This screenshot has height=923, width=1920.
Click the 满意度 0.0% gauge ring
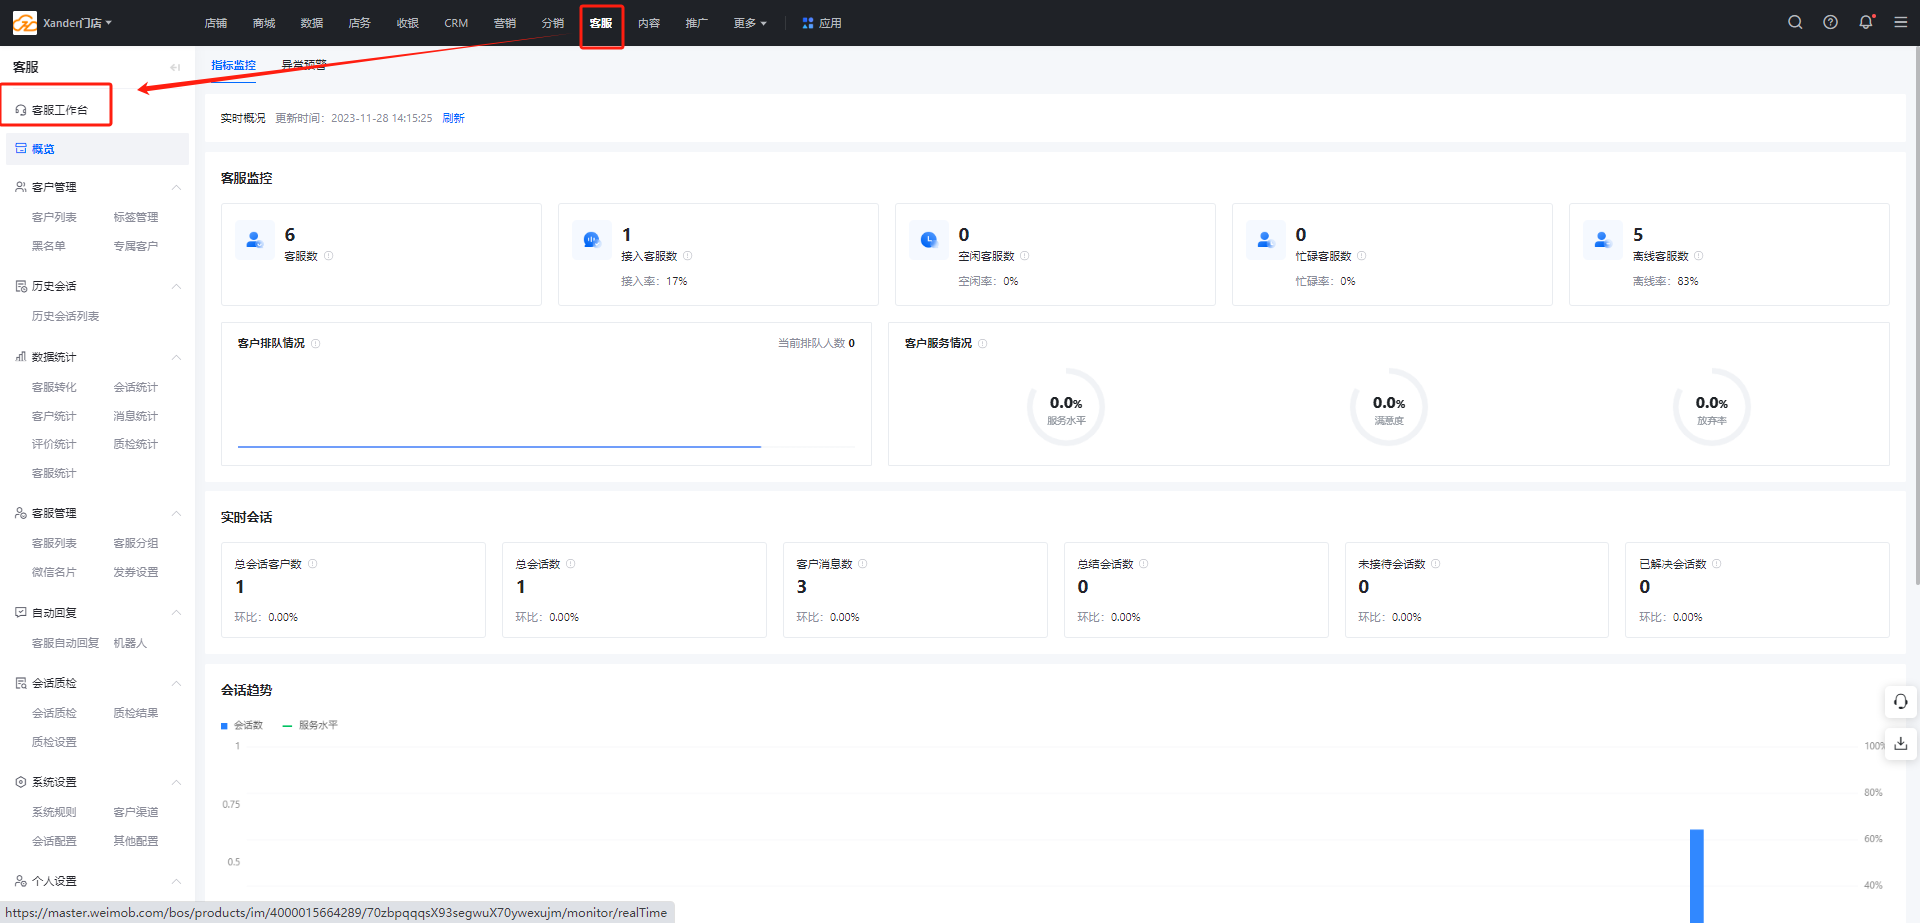(x=1389, y=407)
